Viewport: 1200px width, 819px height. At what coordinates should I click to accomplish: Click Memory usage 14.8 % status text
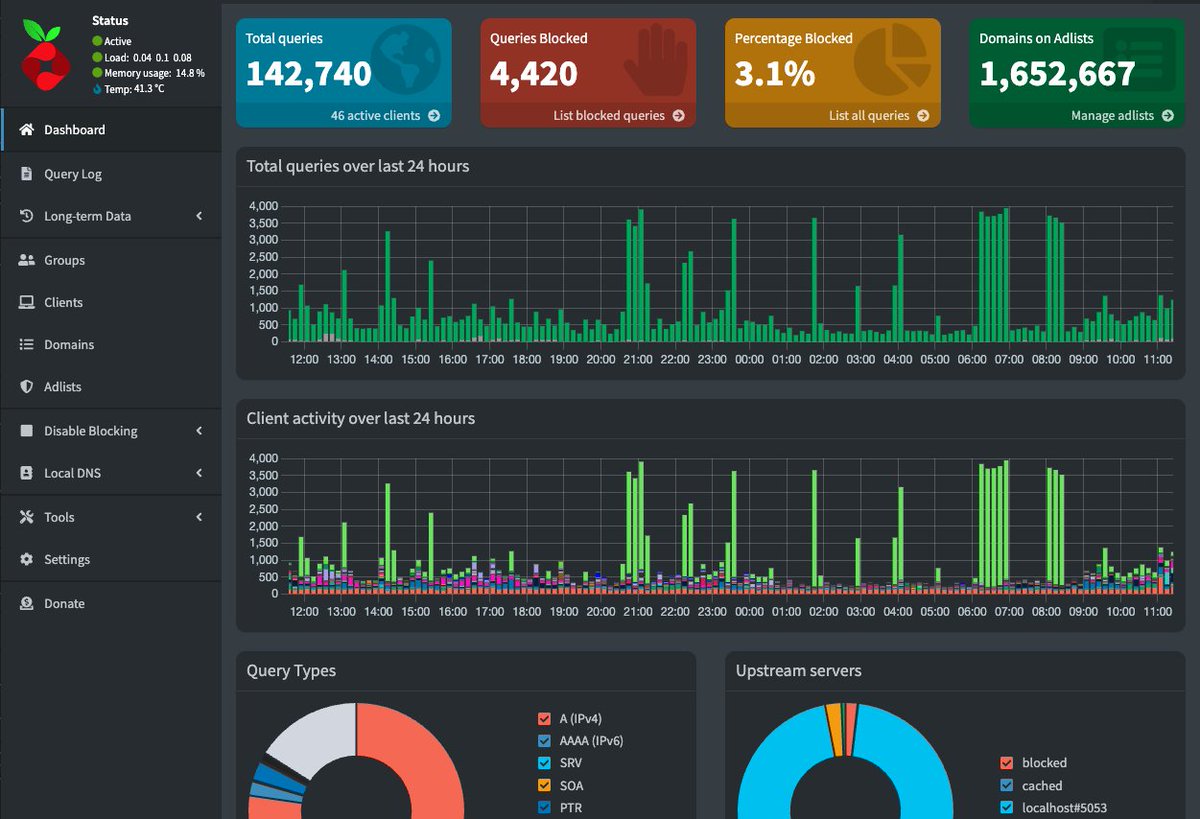coord(155,73)
